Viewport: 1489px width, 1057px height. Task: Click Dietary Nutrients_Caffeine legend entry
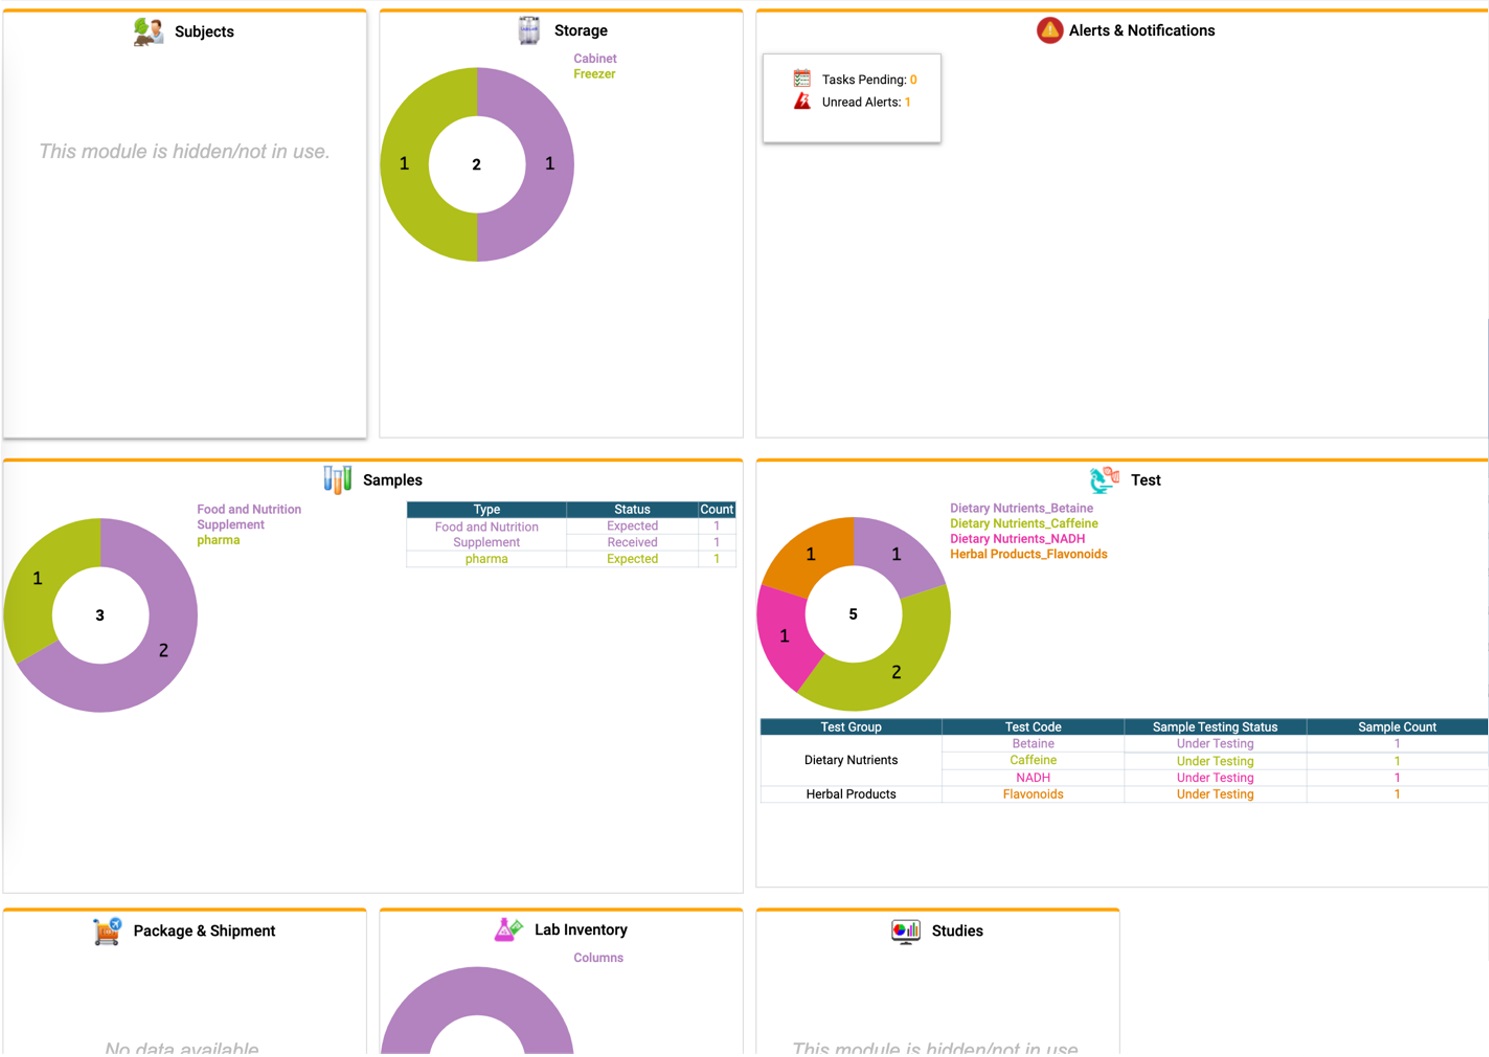pos(1024,523)
